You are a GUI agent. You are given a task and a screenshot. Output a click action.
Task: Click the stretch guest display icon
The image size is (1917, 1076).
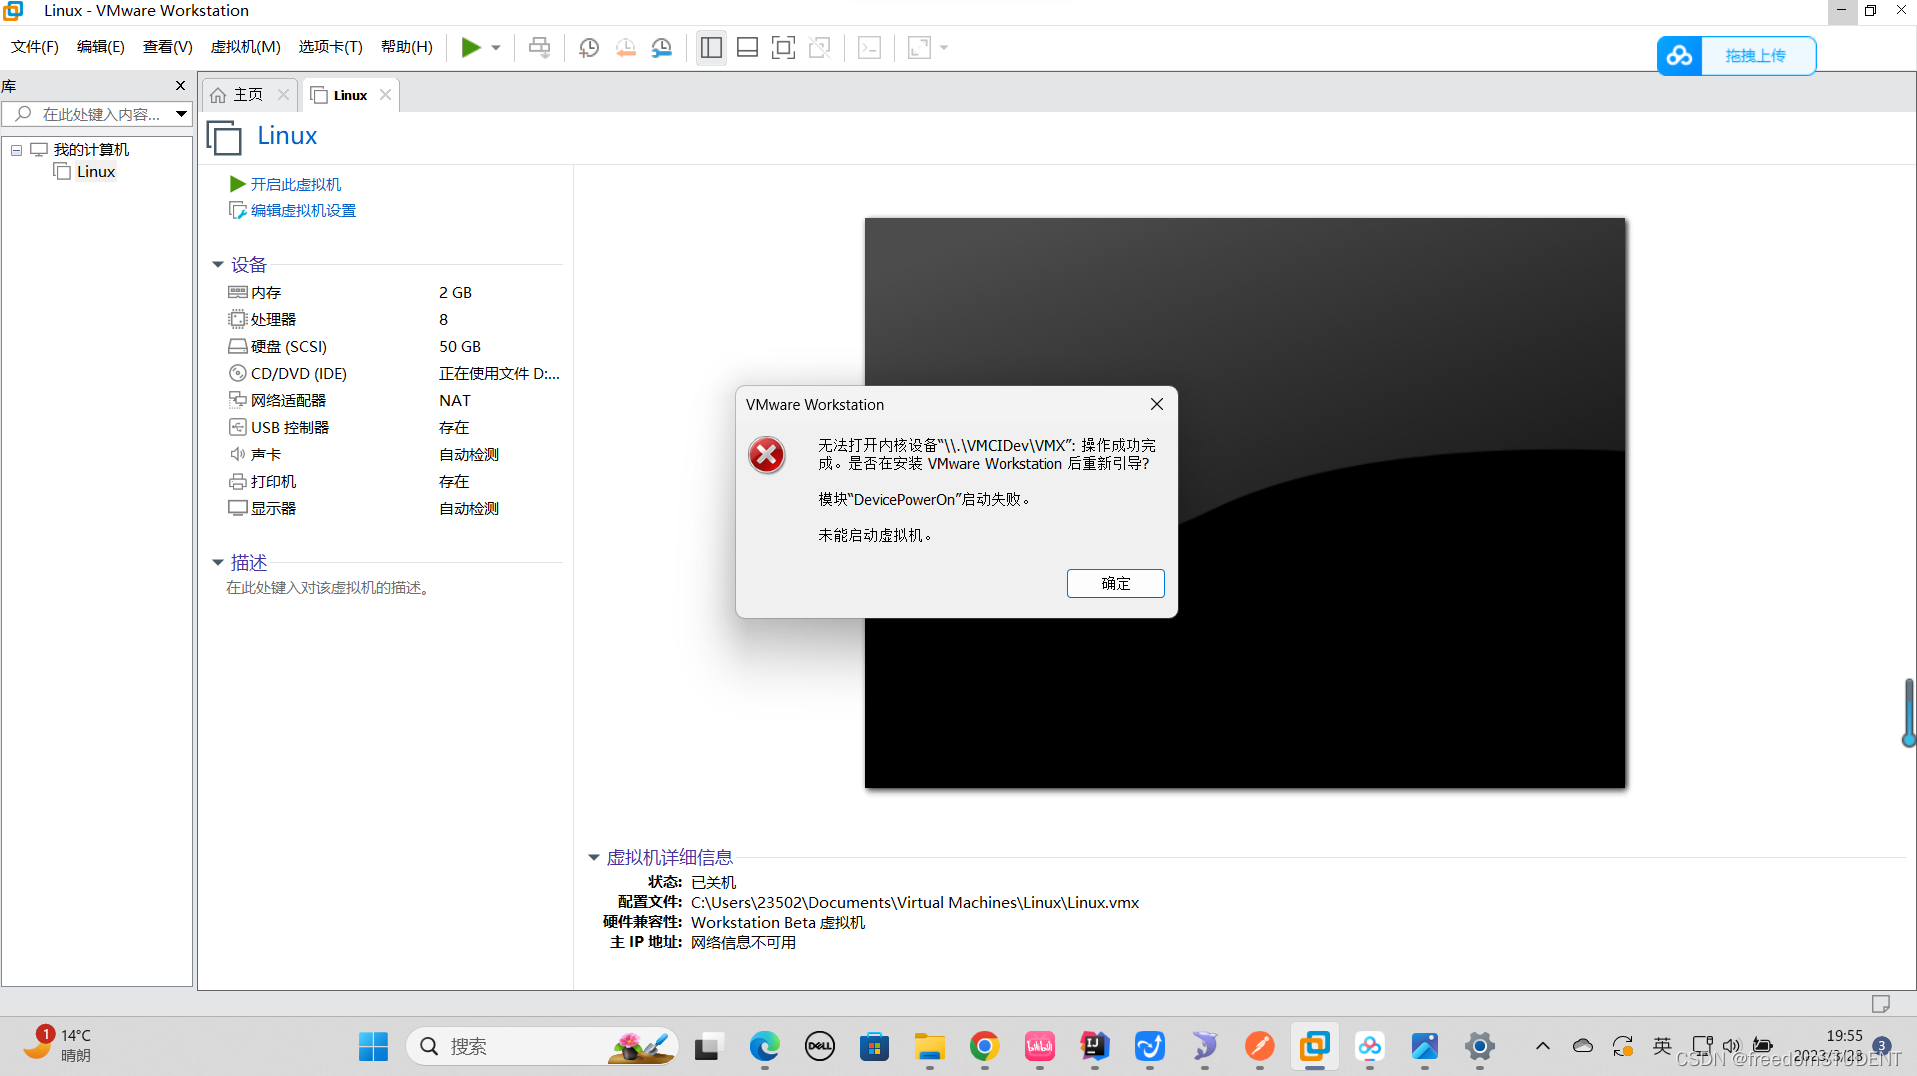[x=919, y=47]
